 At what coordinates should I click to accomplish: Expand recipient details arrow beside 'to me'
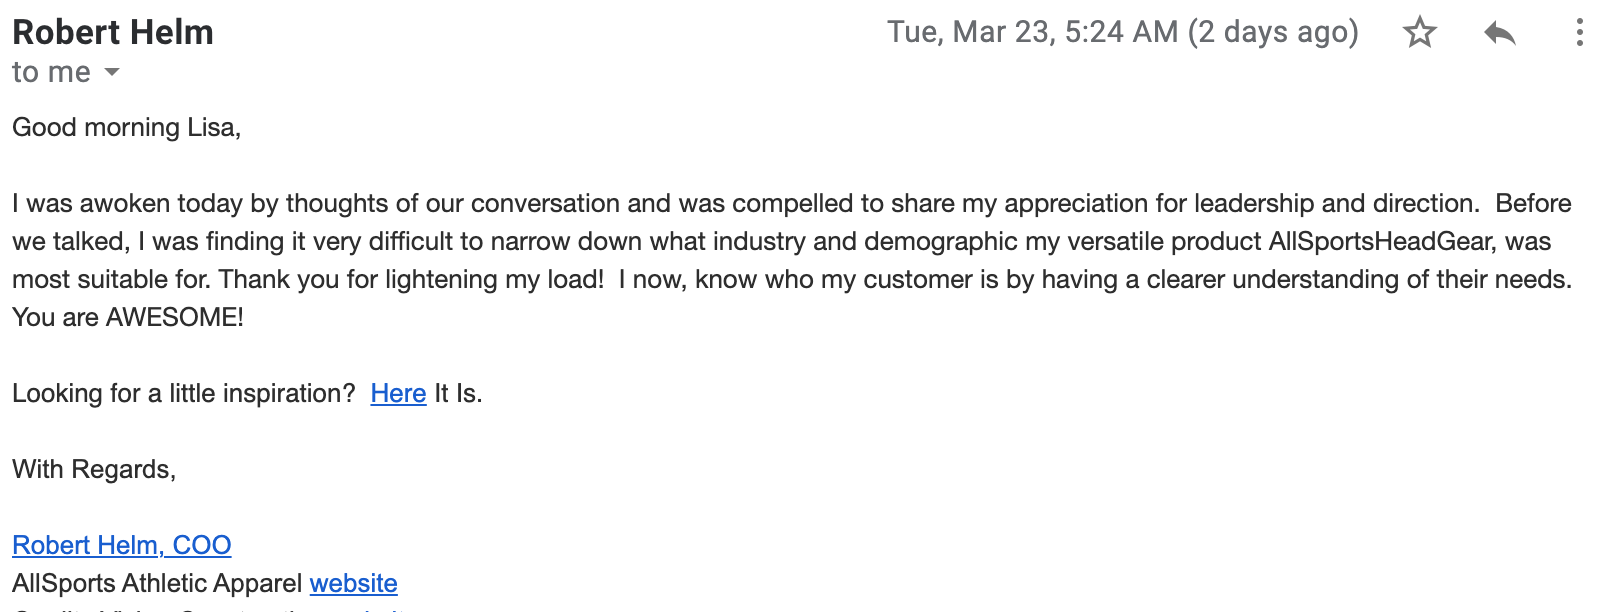(112, 72)
